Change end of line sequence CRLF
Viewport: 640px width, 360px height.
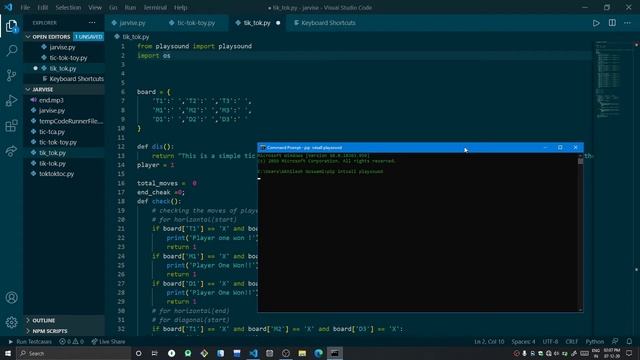pyautogui.click(x=571, y=342)
